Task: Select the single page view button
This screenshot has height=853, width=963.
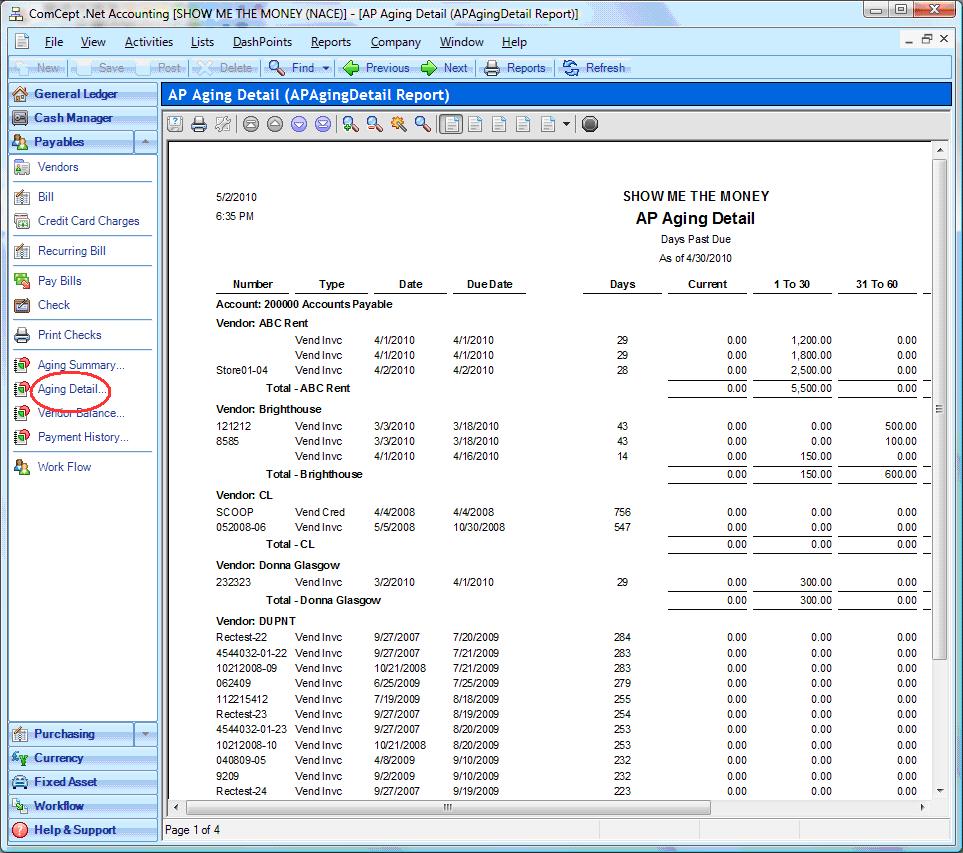Action: click(451, 124)
